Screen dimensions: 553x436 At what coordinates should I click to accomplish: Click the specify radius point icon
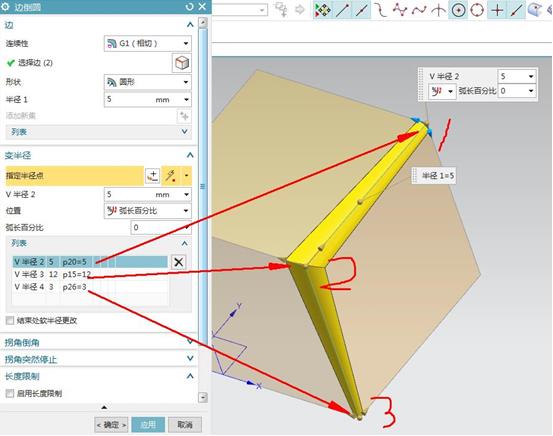click(152, 176)
